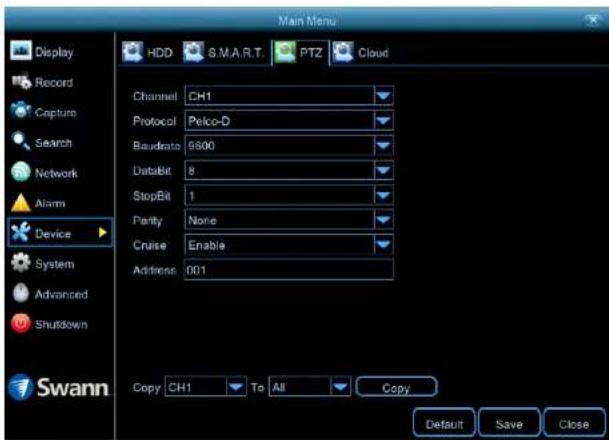The width and height of the screenshot is (609, 440).
Task: Open the Search magnifier icon
Action: [21, 142]
